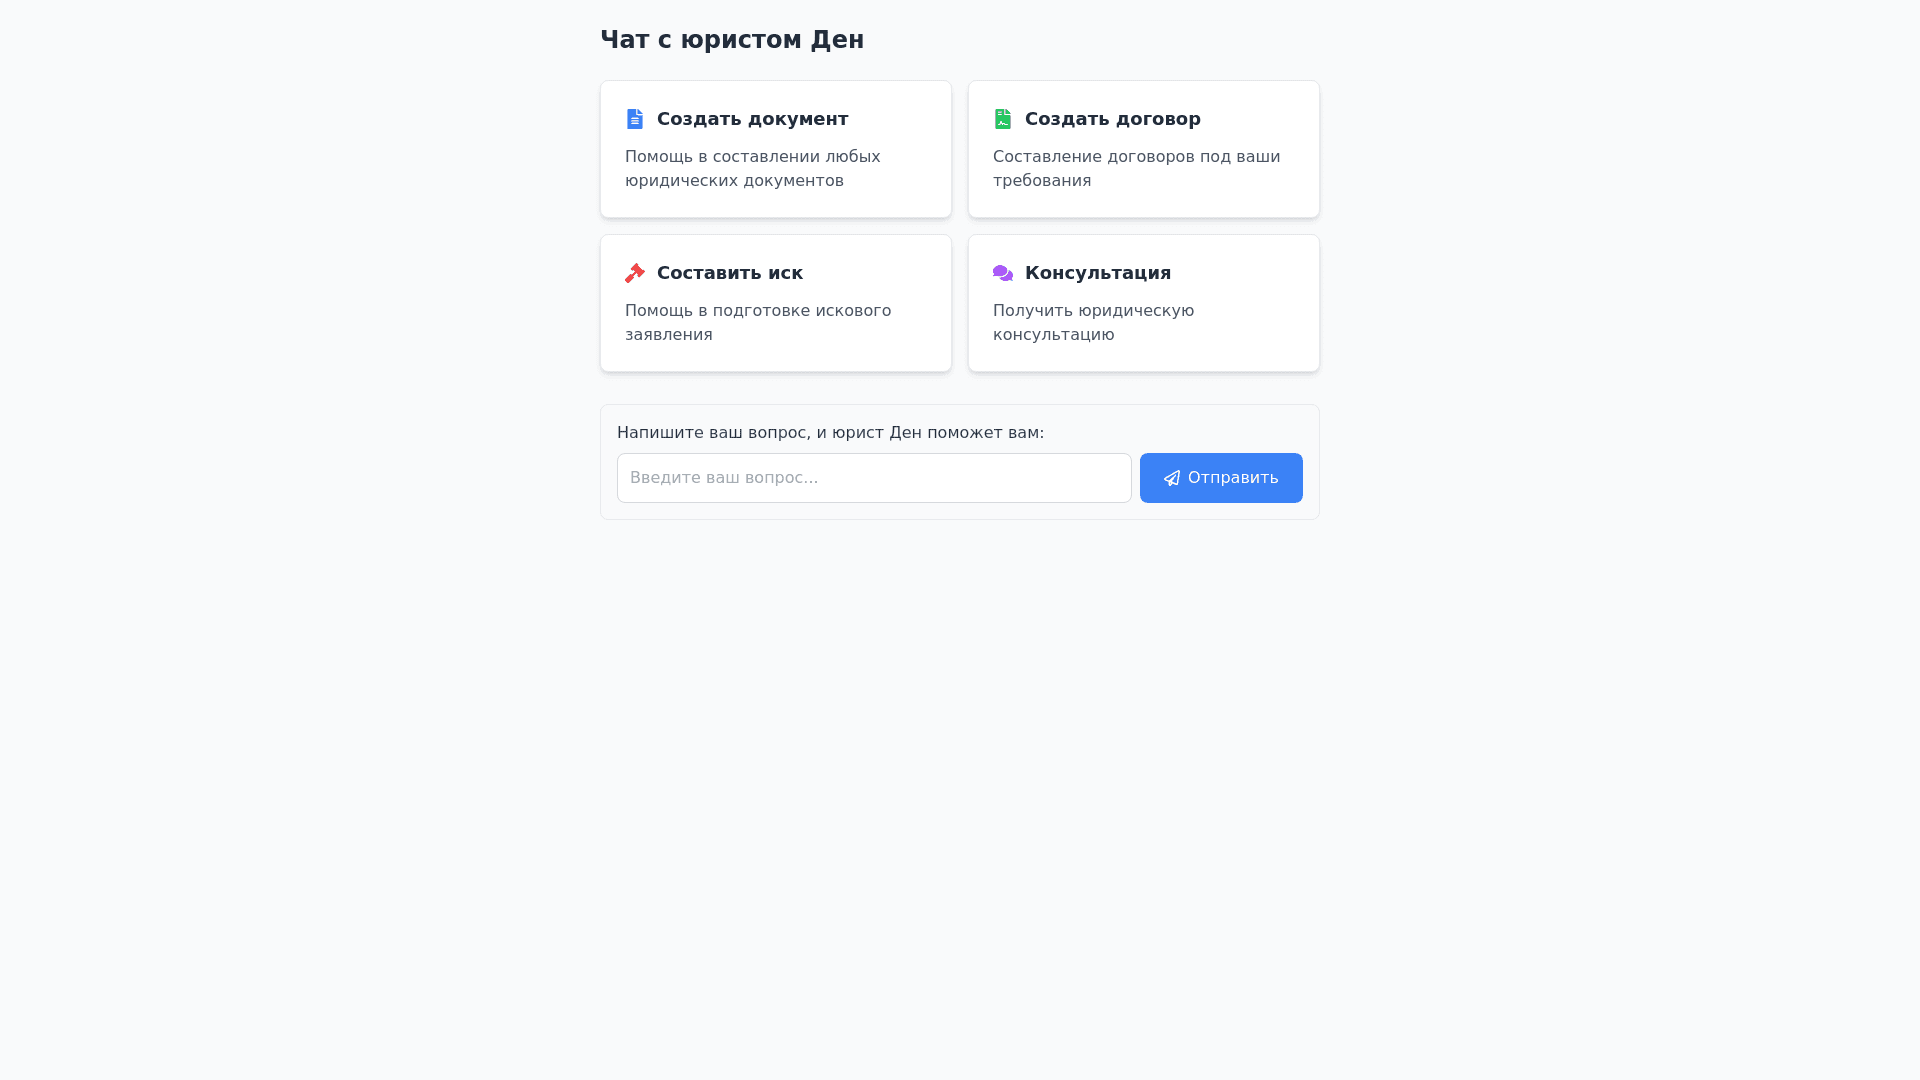Click the purple chat bubbles icon
This screenshot has height=1080, width=1920.
(1003, 273)
